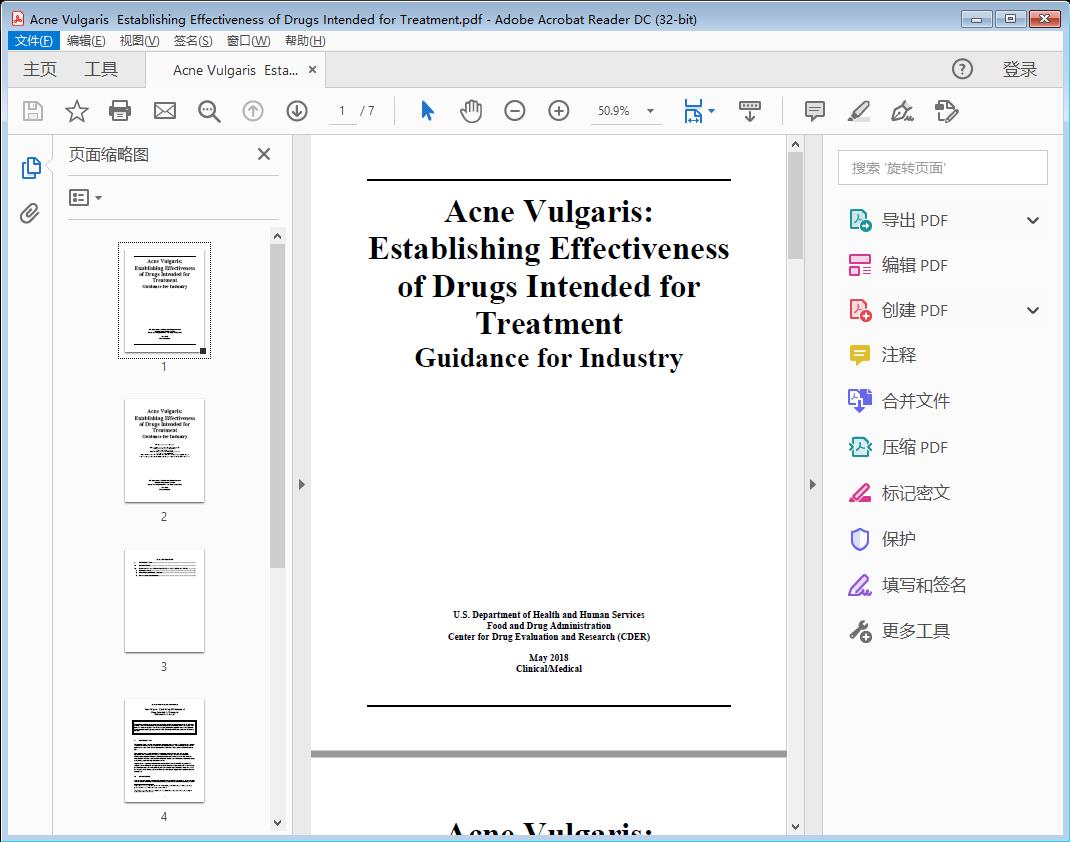Switch to the 工具 tab
The height and width of the screenshot is (842, 1070).
click(x=102, y=68)
